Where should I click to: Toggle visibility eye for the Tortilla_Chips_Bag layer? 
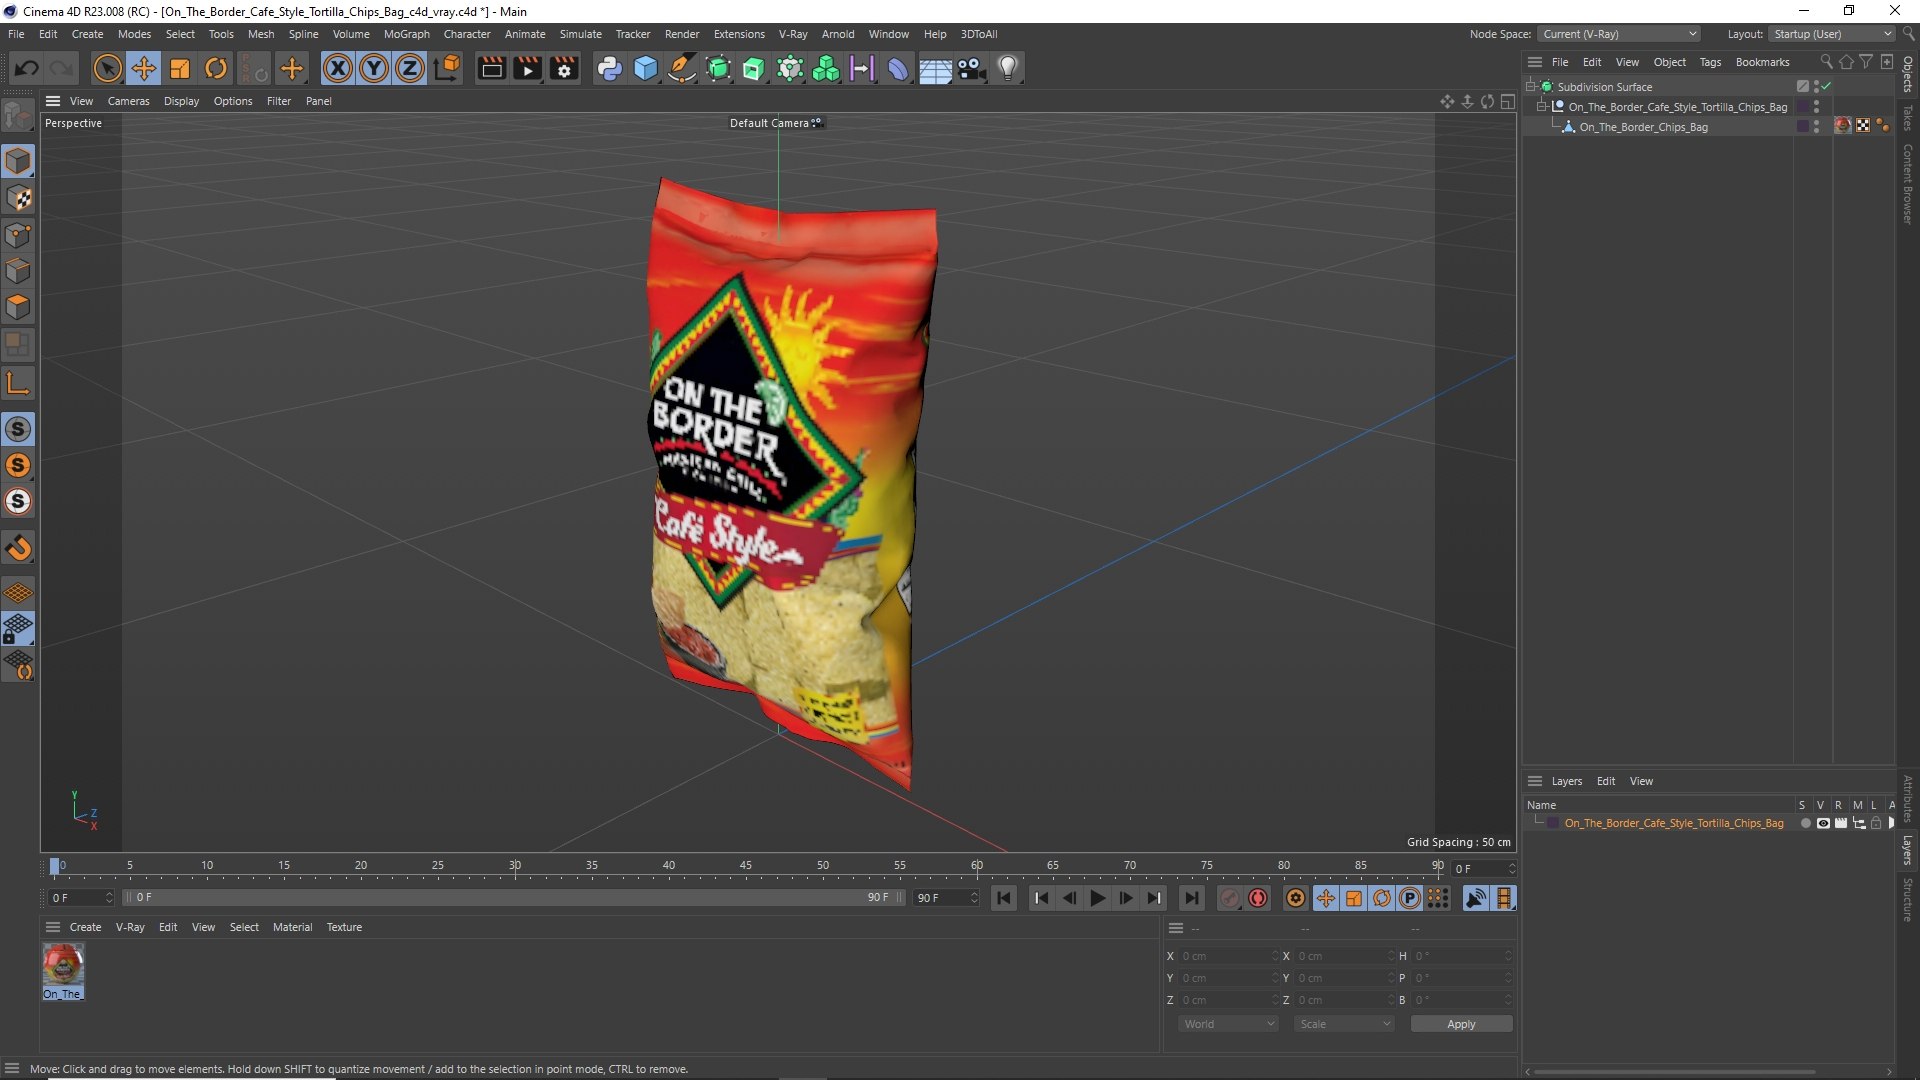tap(1823, 824)
